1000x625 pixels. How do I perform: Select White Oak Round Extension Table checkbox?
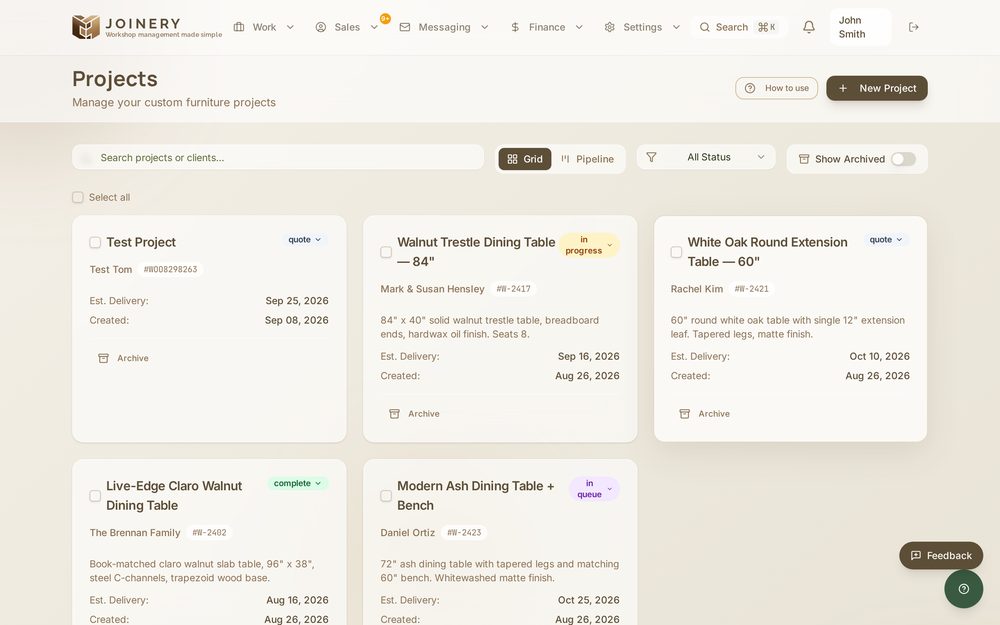coord(676,252)
